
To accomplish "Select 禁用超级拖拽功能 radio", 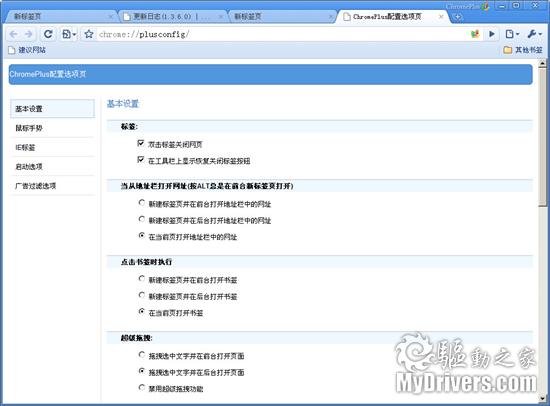I will 141,387.
